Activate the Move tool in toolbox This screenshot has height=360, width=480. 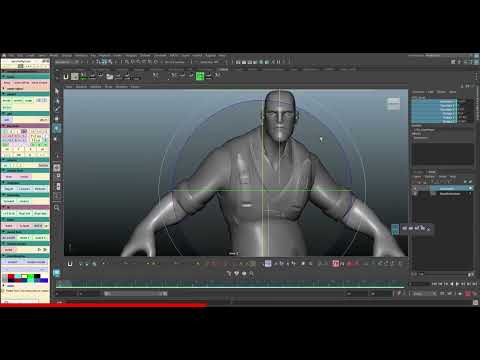pyautogui.click(x=57, y=119)
